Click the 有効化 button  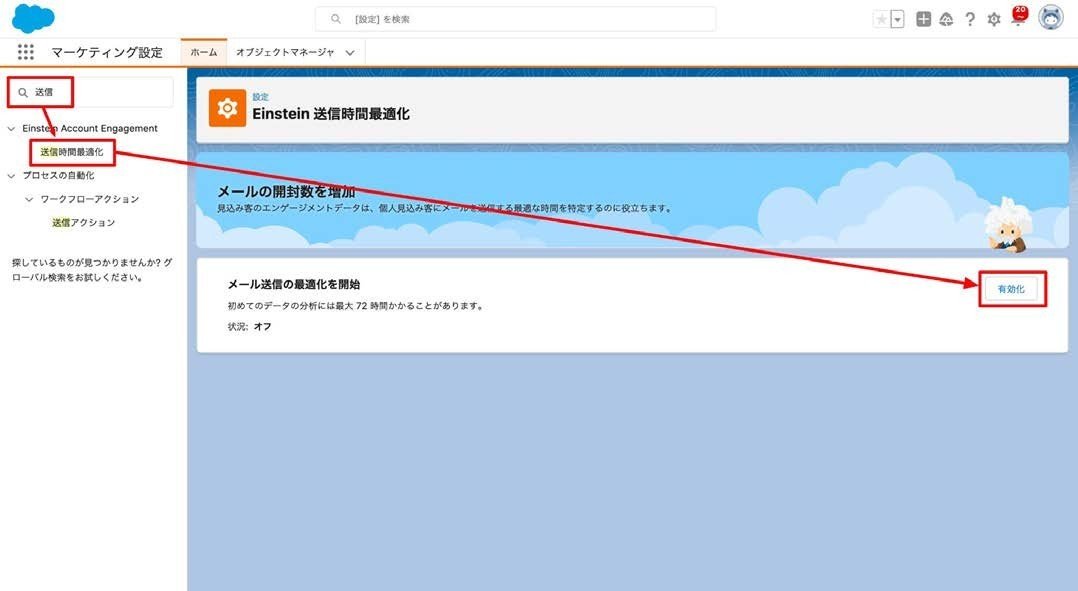[x=1011, y=289]
